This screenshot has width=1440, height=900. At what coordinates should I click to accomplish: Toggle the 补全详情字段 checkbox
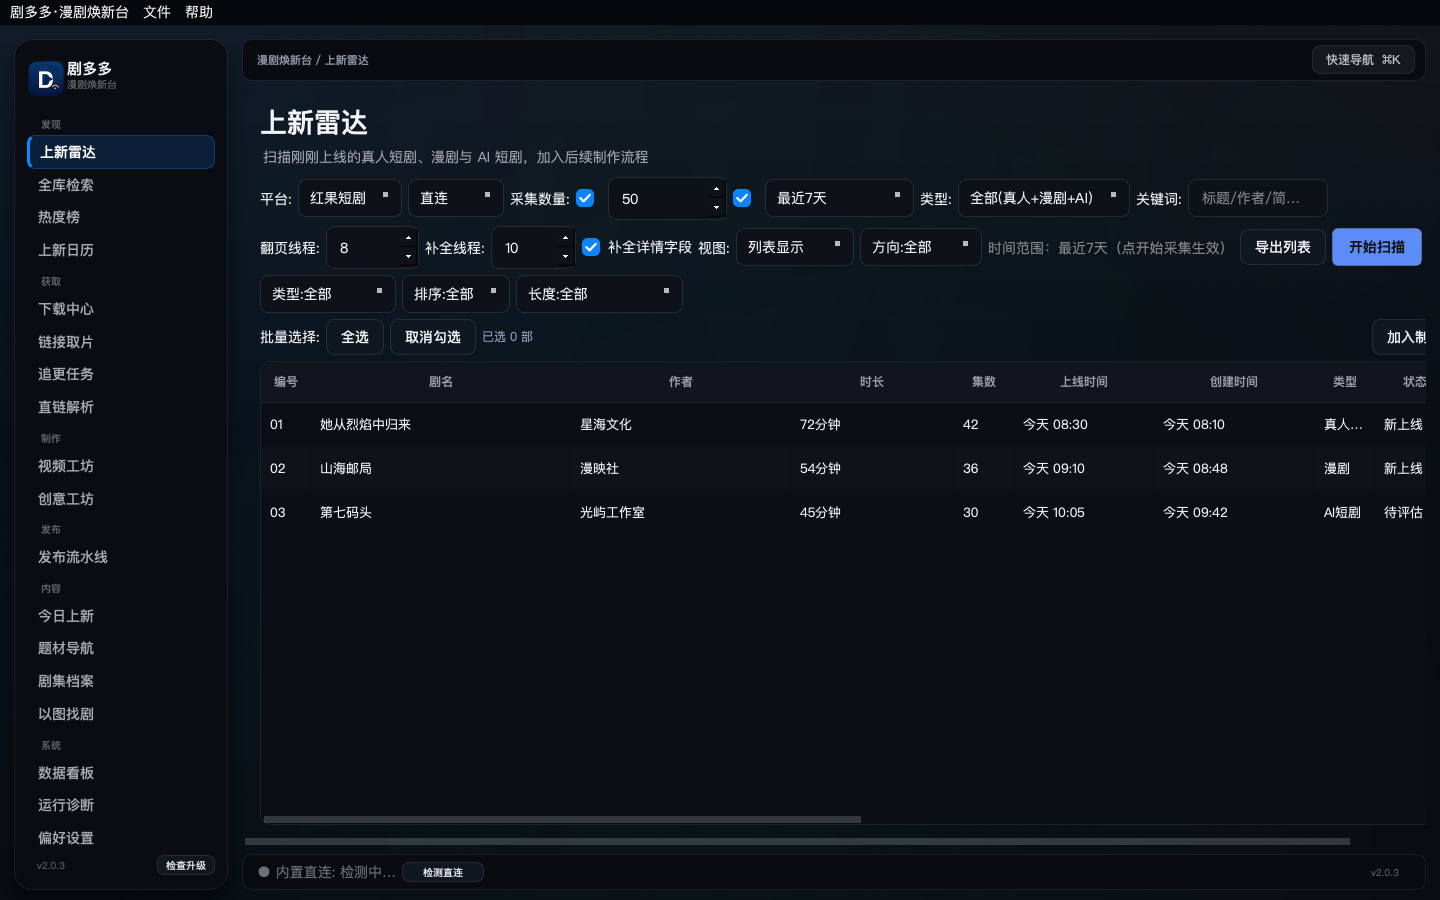[x=591, y=247]
